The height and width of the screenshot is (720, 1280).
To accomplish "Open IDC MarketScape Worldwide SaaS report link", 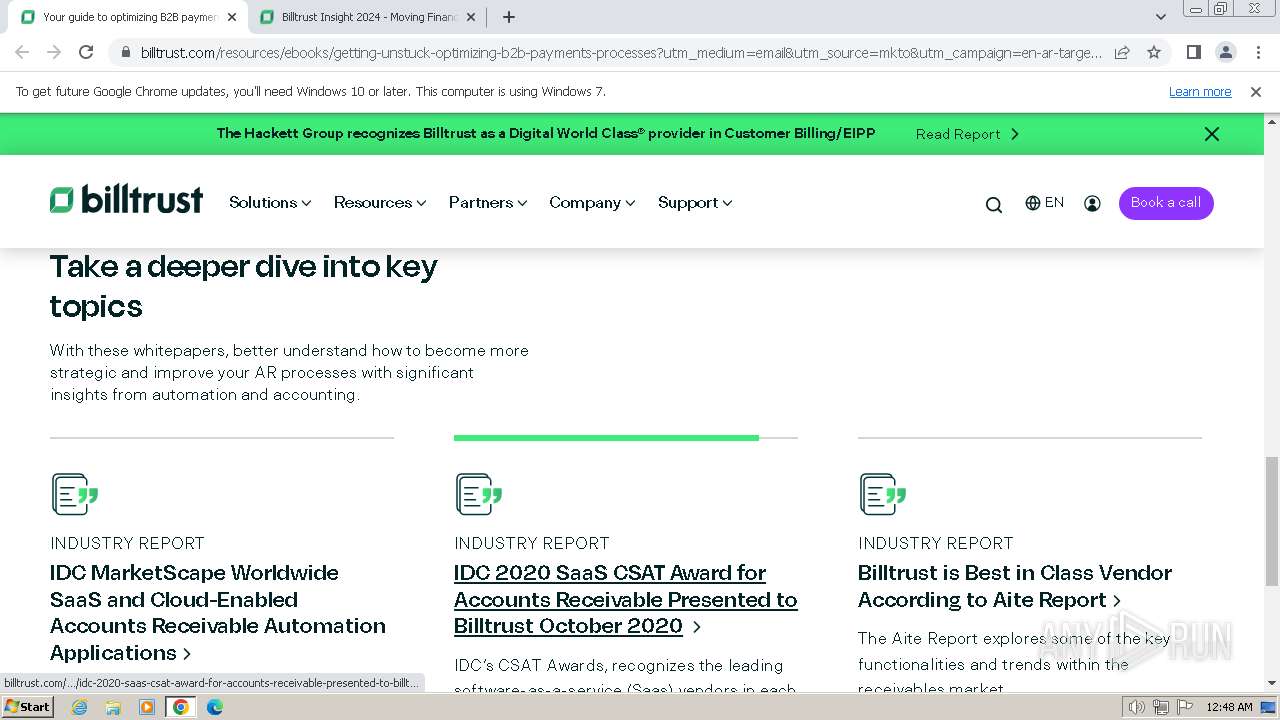I will pos(218,612).
